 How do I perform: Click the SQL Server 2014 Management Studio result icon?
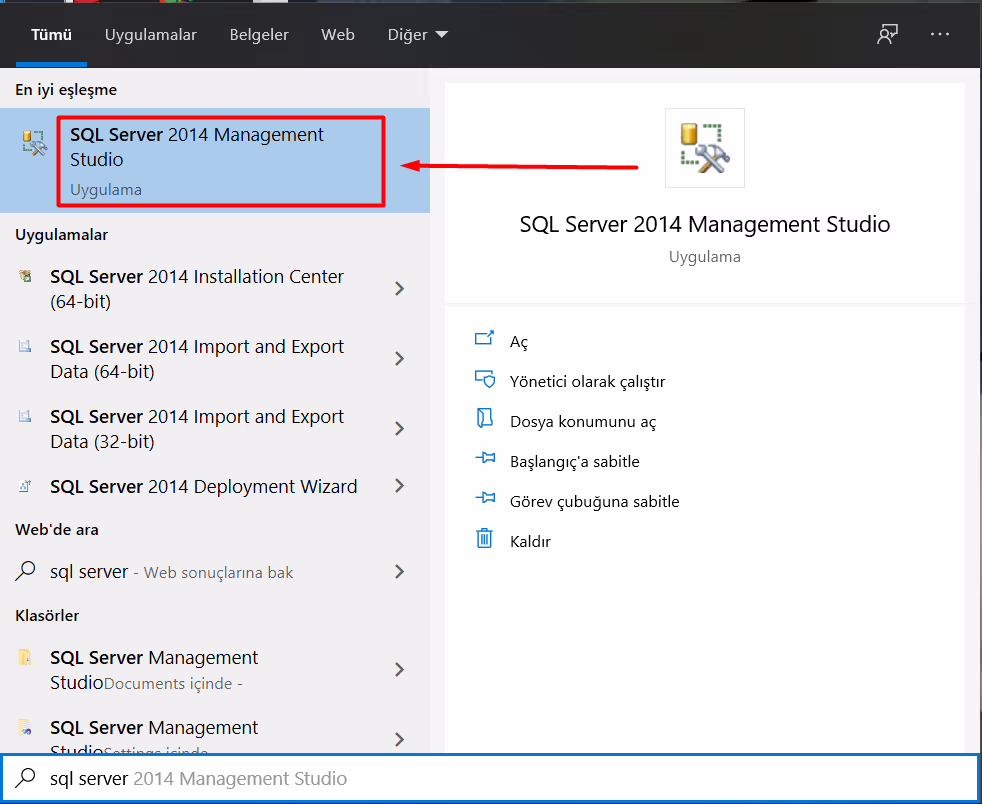(34, 143)
